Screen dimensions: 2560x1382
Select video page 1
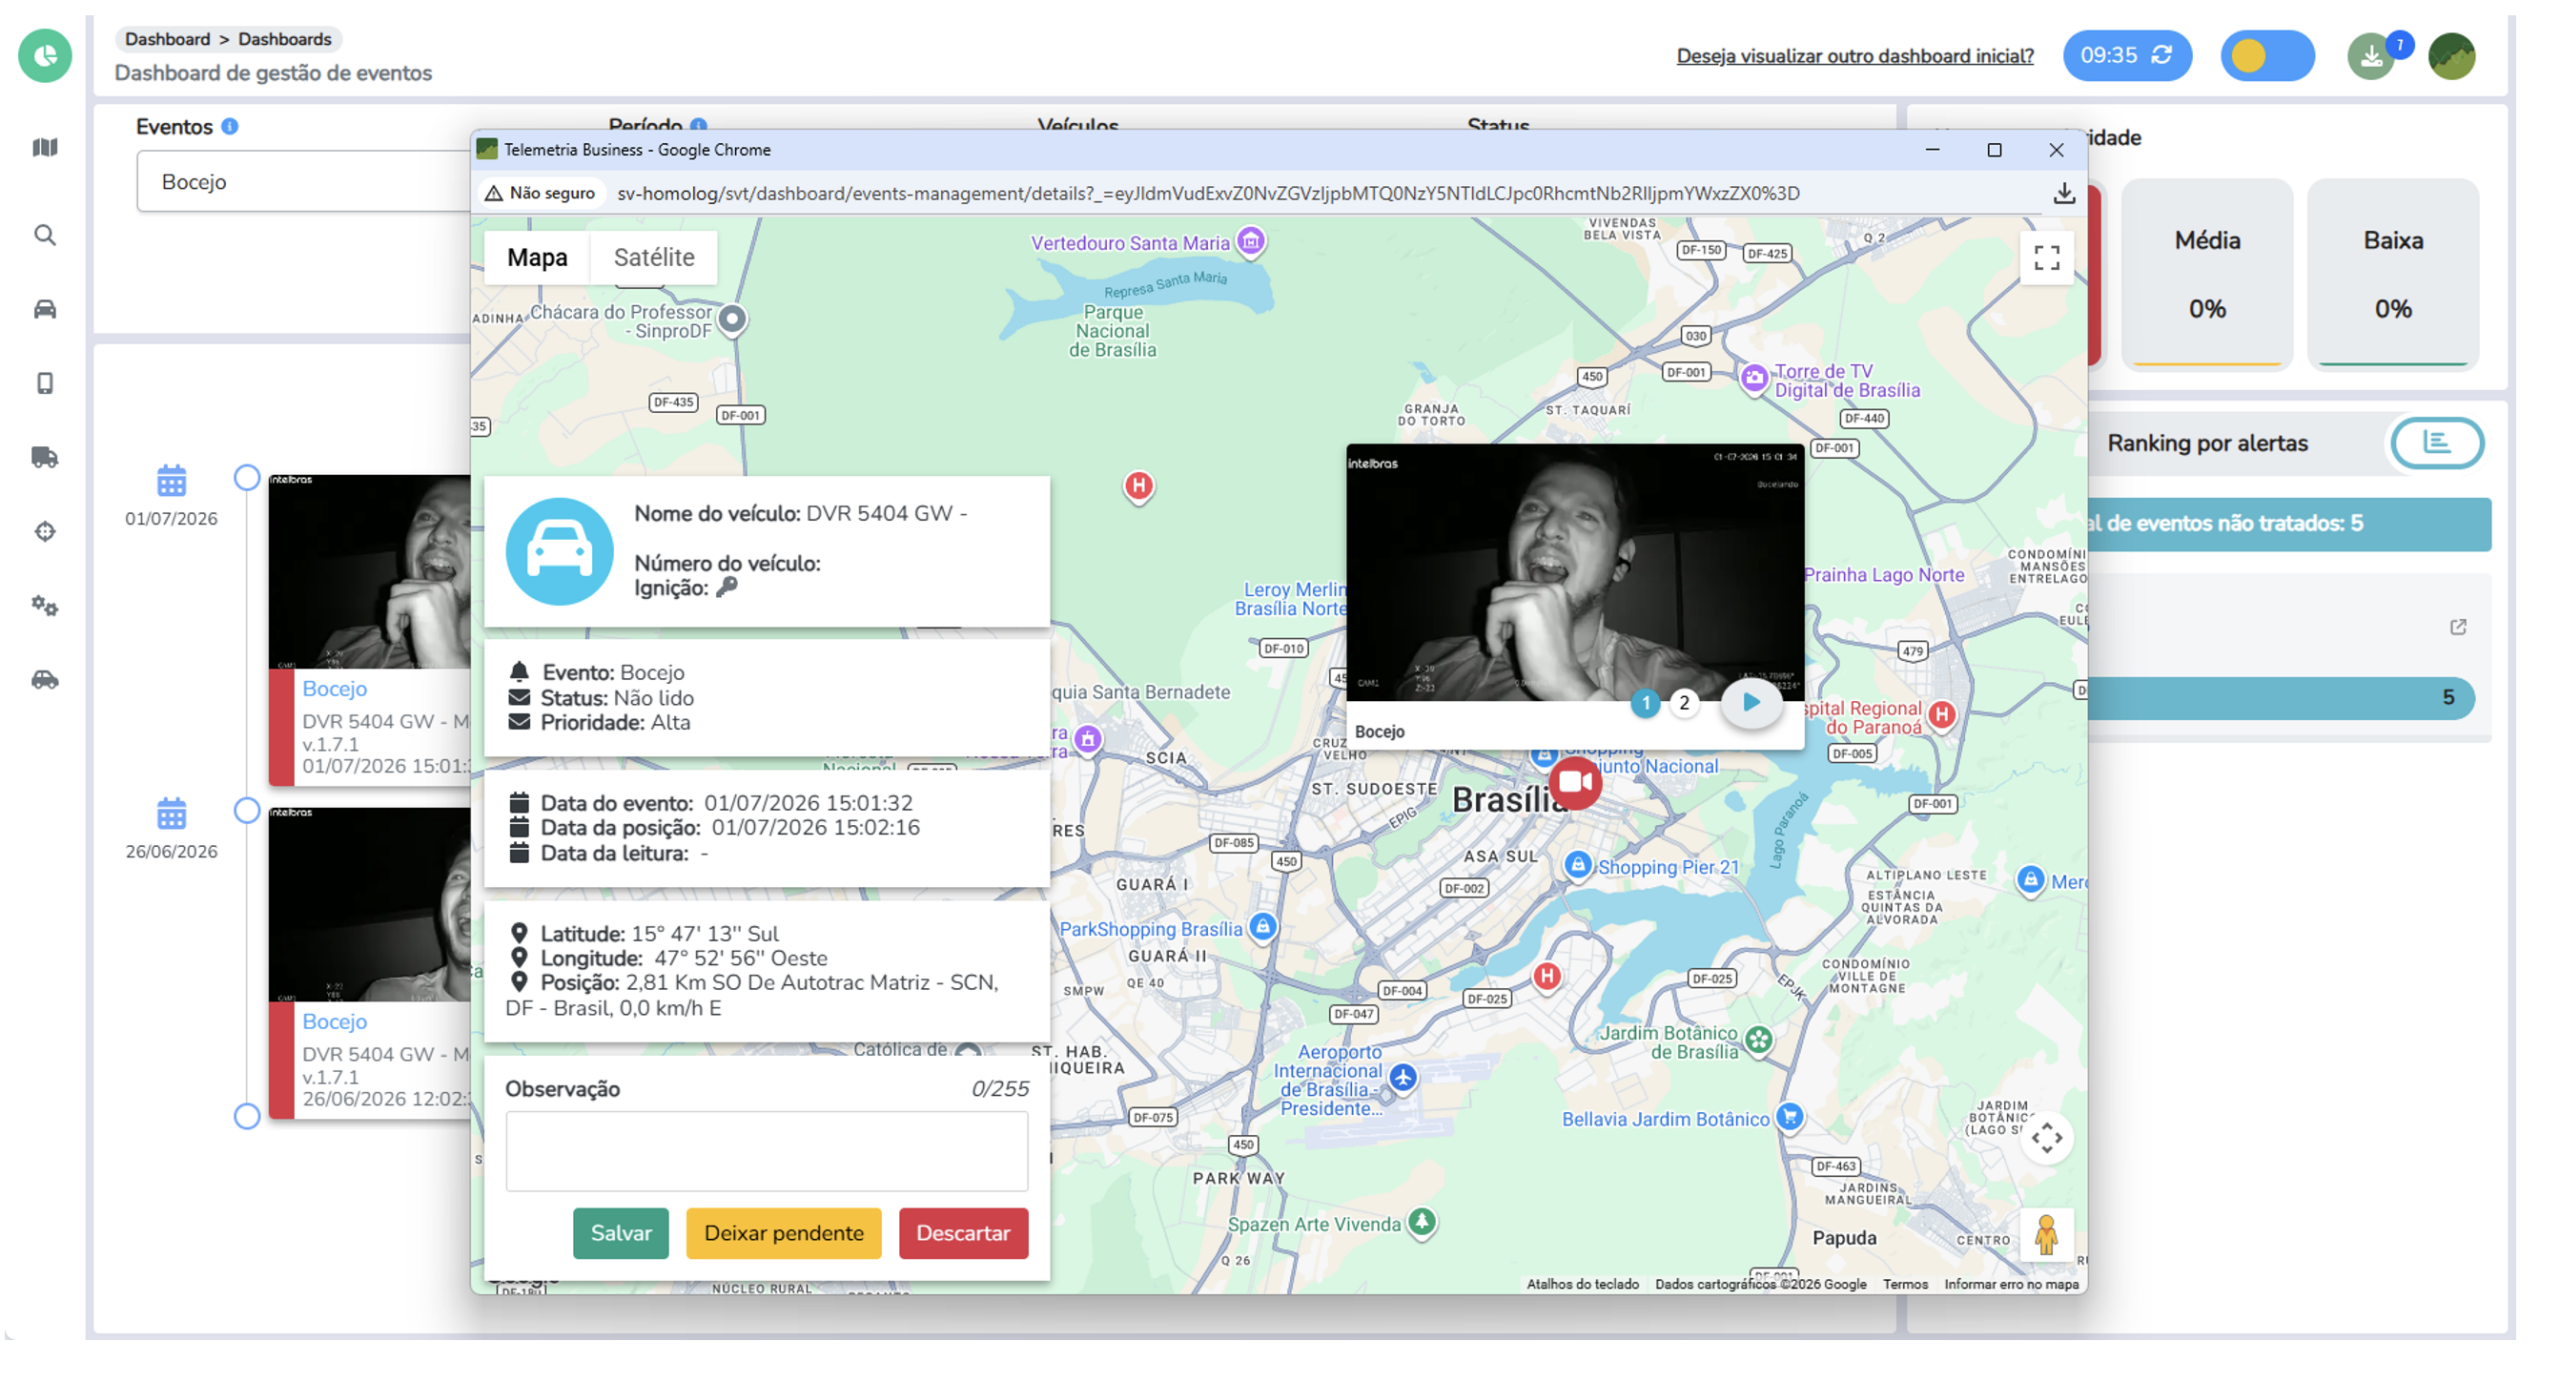coord(1644,702)
